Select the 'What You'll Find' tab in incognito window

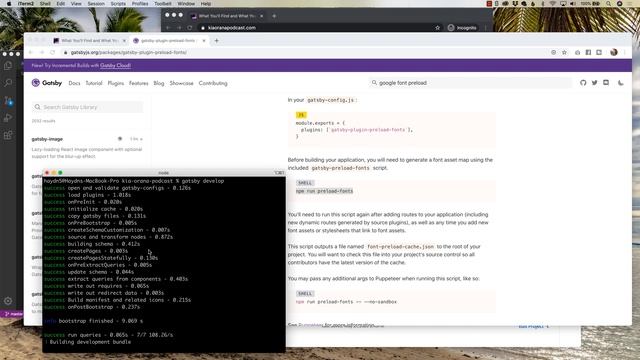click(x=227, y=16)
